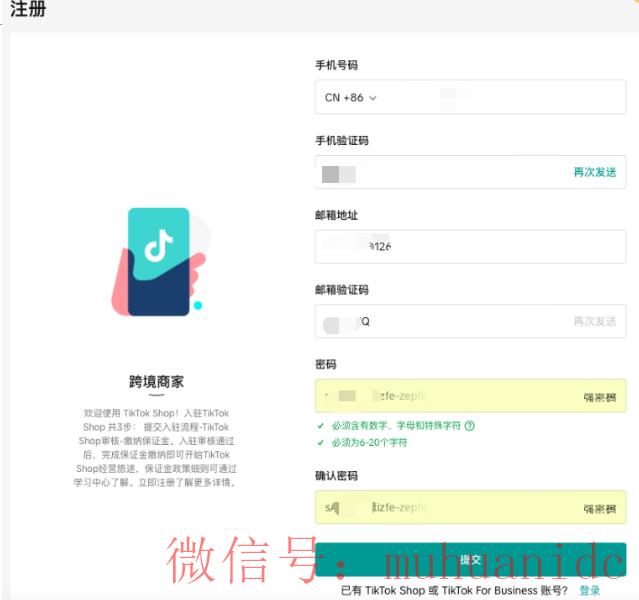Submit the registration form
This screenshot has height=600, width=639.
tap(470, 560)
